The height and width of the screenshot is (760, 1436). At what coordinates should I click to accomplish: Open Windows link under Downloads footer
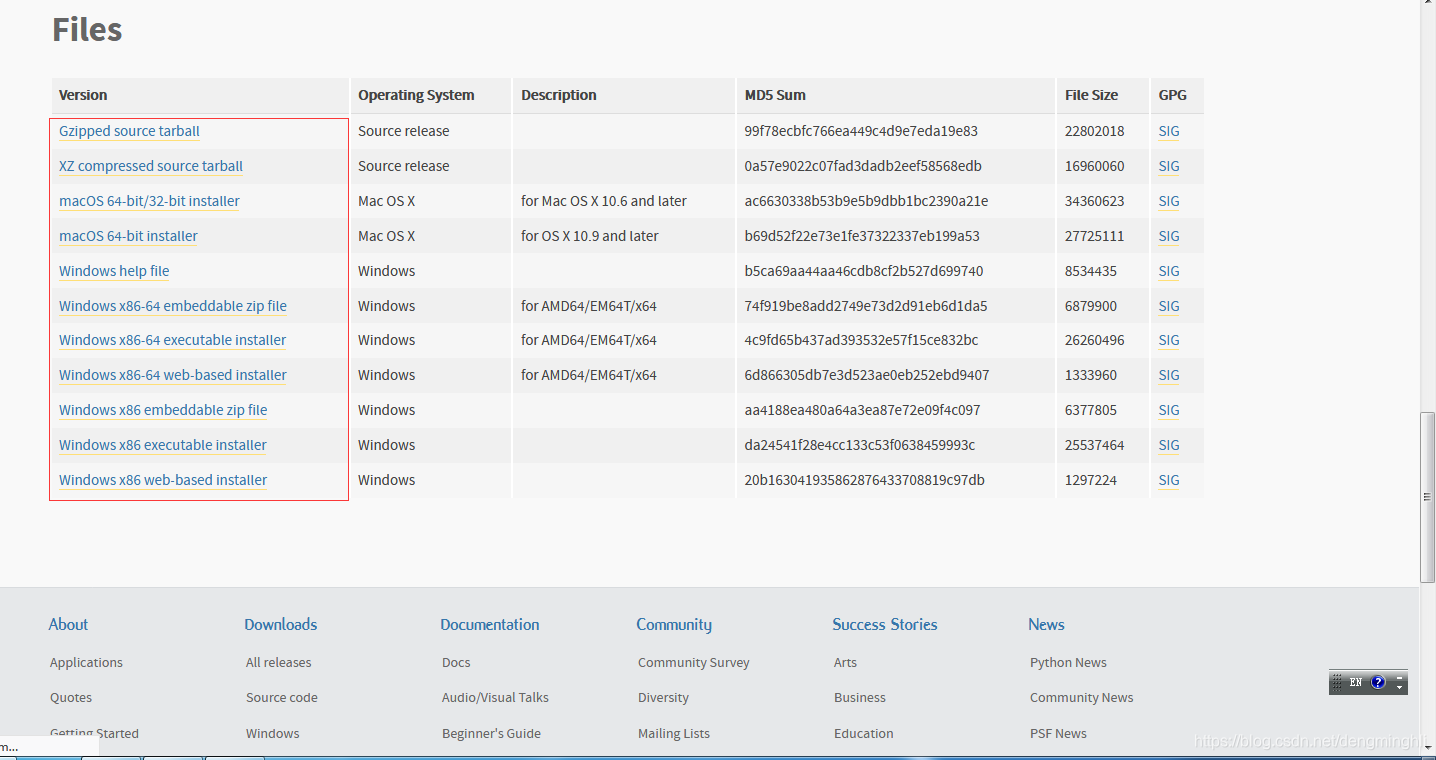point(273,733)
